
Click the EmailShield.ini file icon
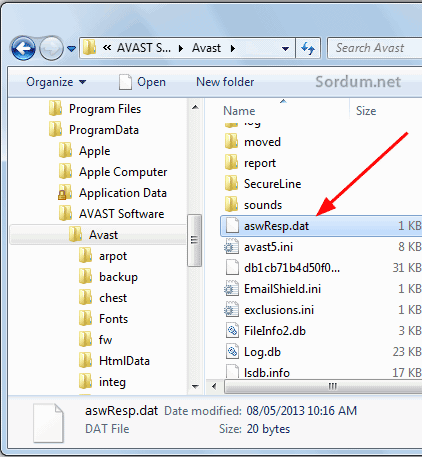[x=231, y=289]
